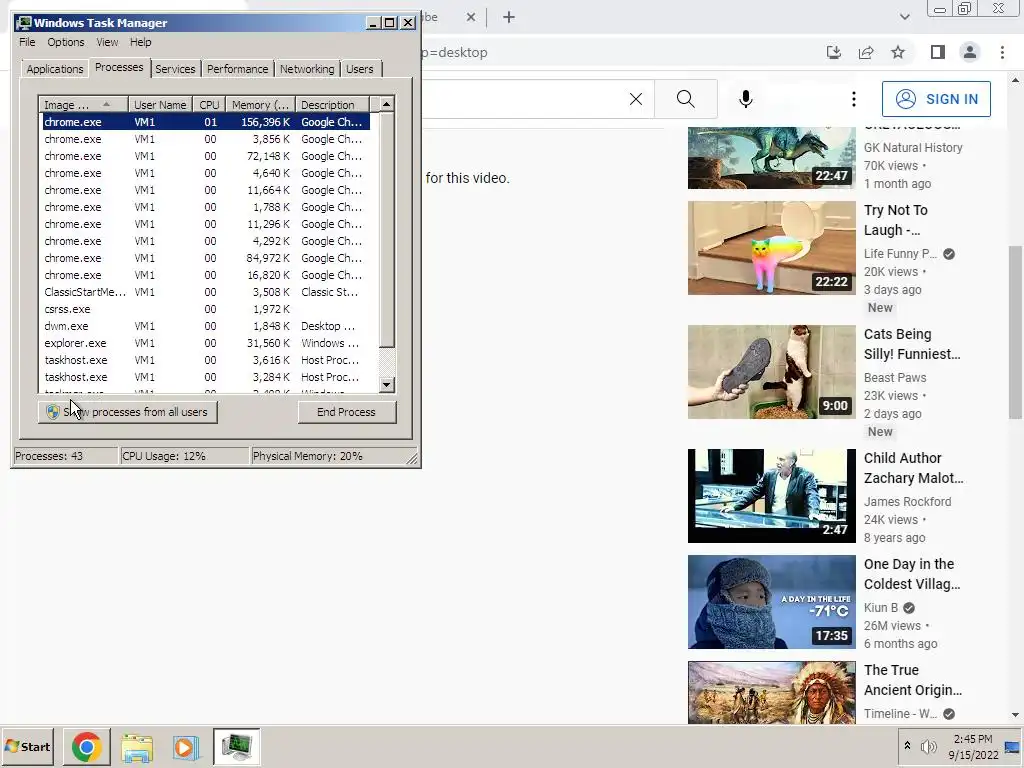Click the James Rockford channel name
The image size is (1024, 768).
pyautogui.click(x=907, y=502)
